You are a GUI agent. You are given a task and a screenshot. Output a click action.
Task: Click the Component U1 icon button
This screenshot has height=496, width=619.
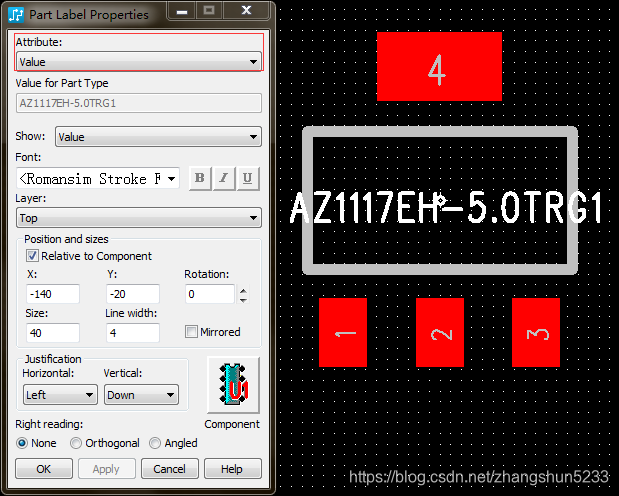tap(233, 385)
